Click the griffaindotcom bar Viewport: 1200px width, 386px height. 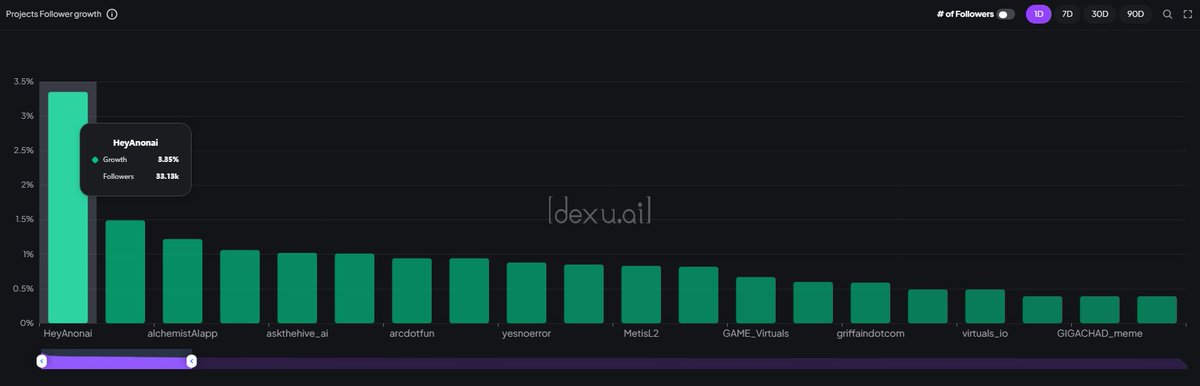click(x=870, y=303)
